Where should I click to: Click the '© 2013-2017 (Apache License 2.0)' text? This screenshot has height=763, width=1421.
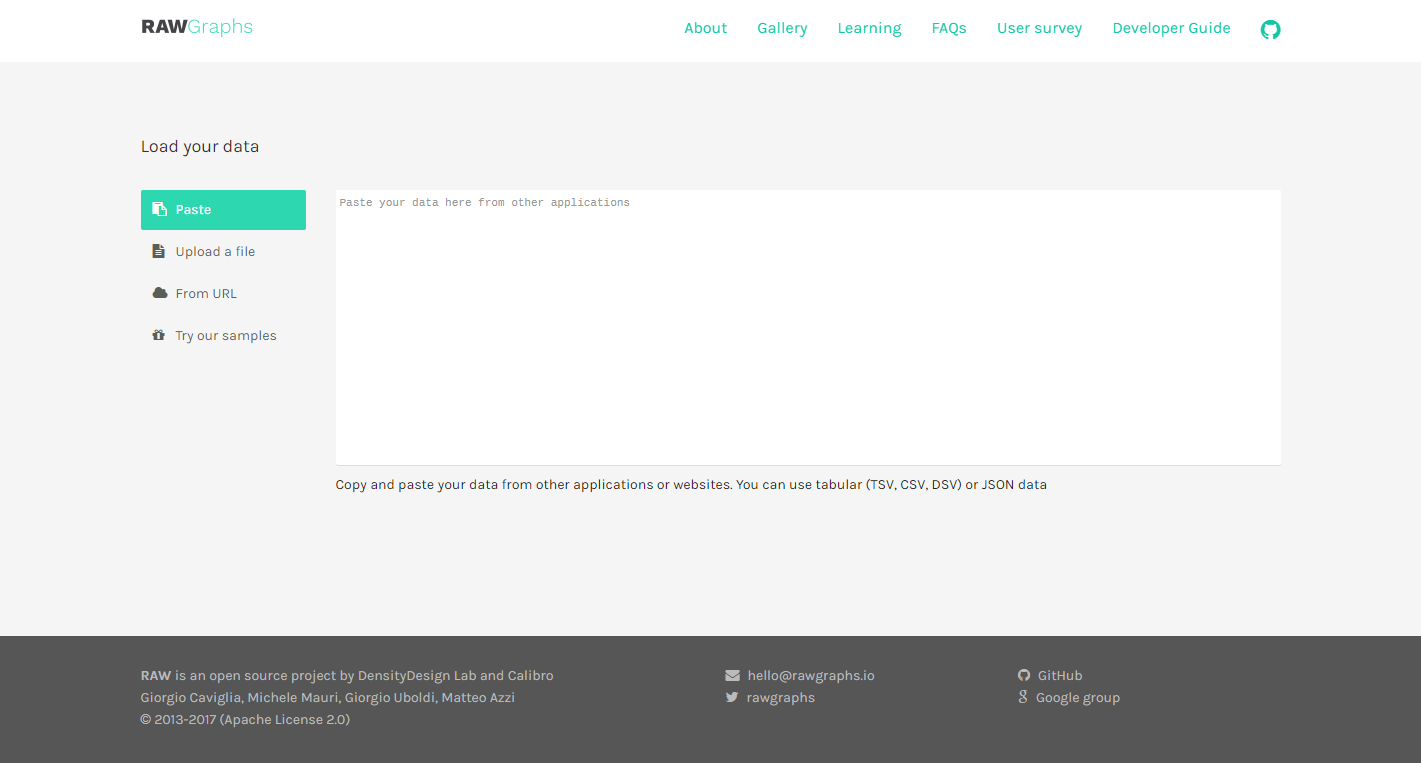click(245, 719)
